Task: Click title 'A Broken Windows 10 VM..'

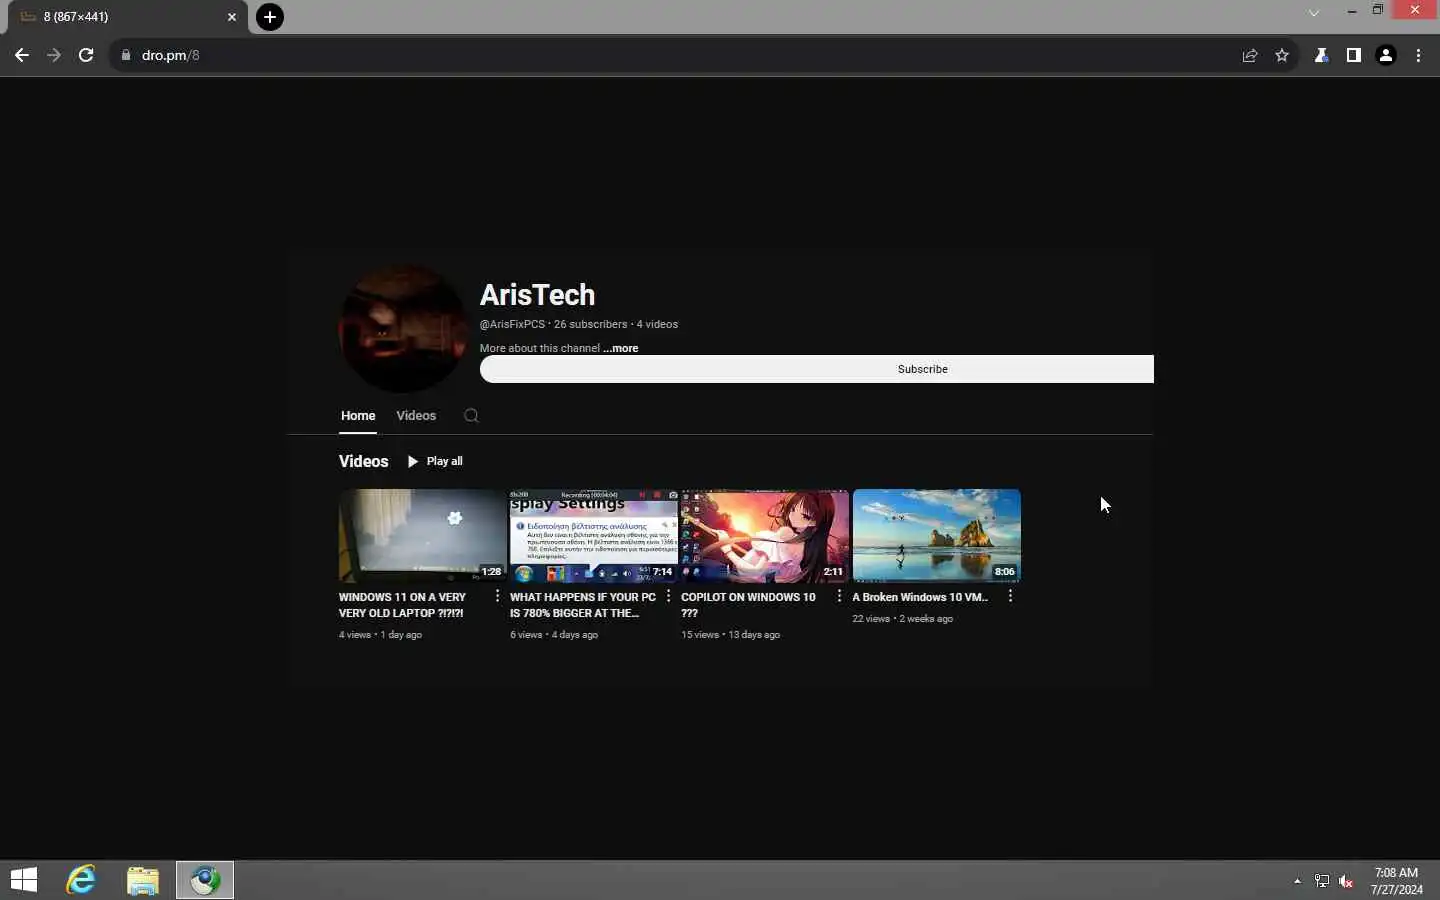Action: tap(920, 597)
